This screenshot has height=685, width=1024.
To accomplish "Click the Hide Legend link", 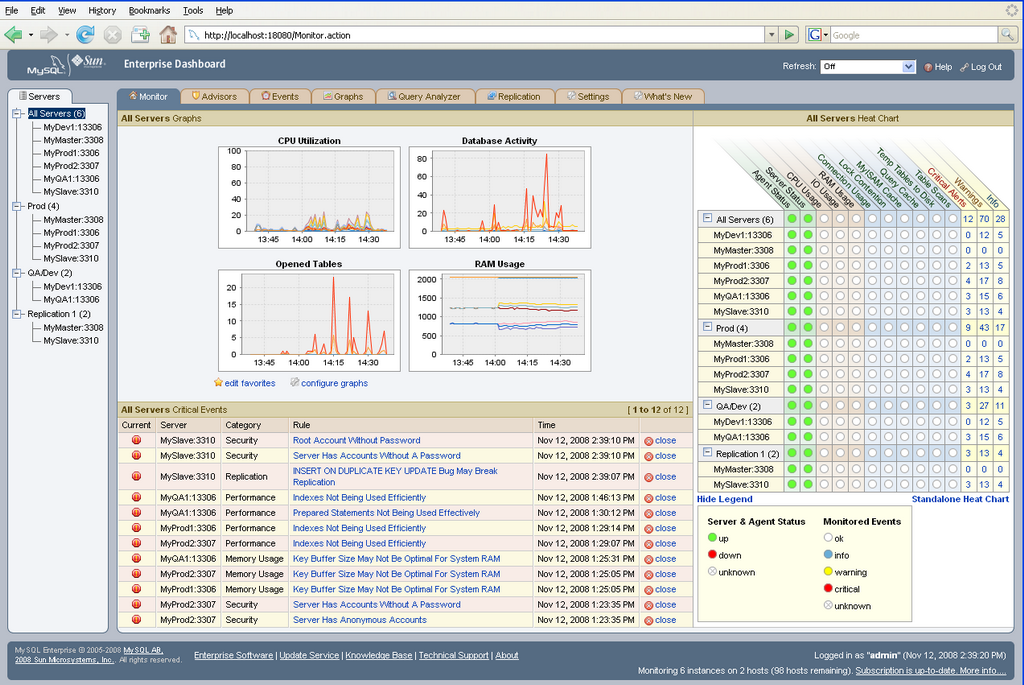I will pyautogui.click(x=724, y=499).
